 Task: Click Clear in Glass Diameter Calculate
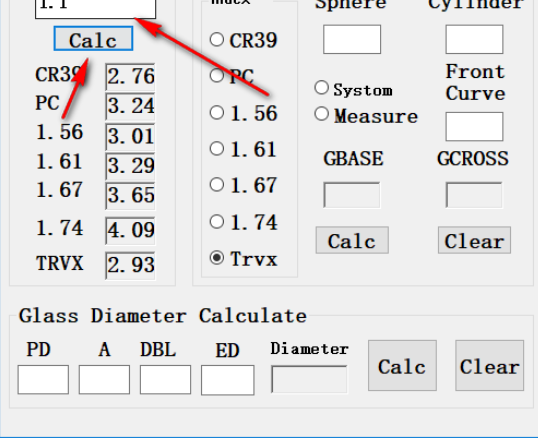click(490, 366)
